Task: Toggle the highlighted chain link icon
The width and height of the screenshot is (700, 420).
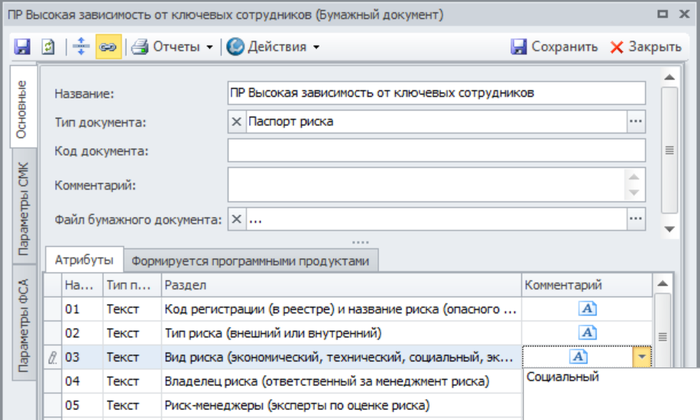Action: tap(107, 47)
